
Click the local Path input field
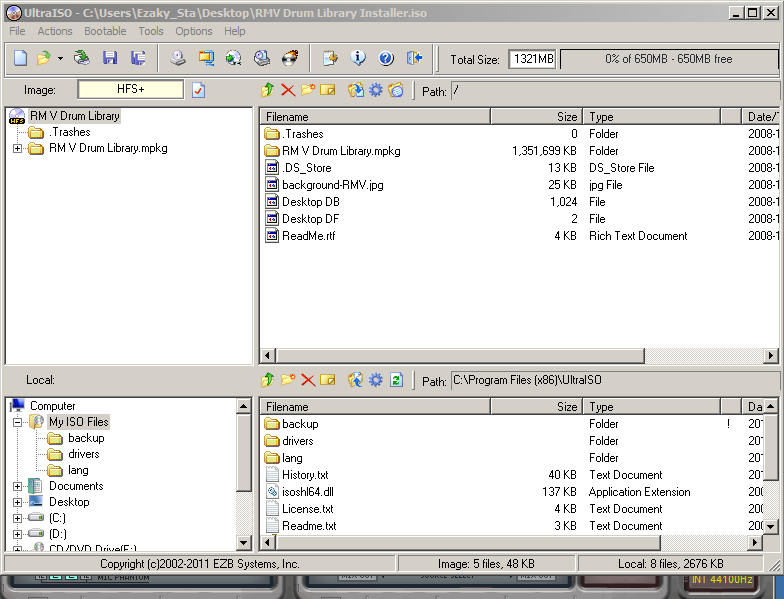coord(615,380)
